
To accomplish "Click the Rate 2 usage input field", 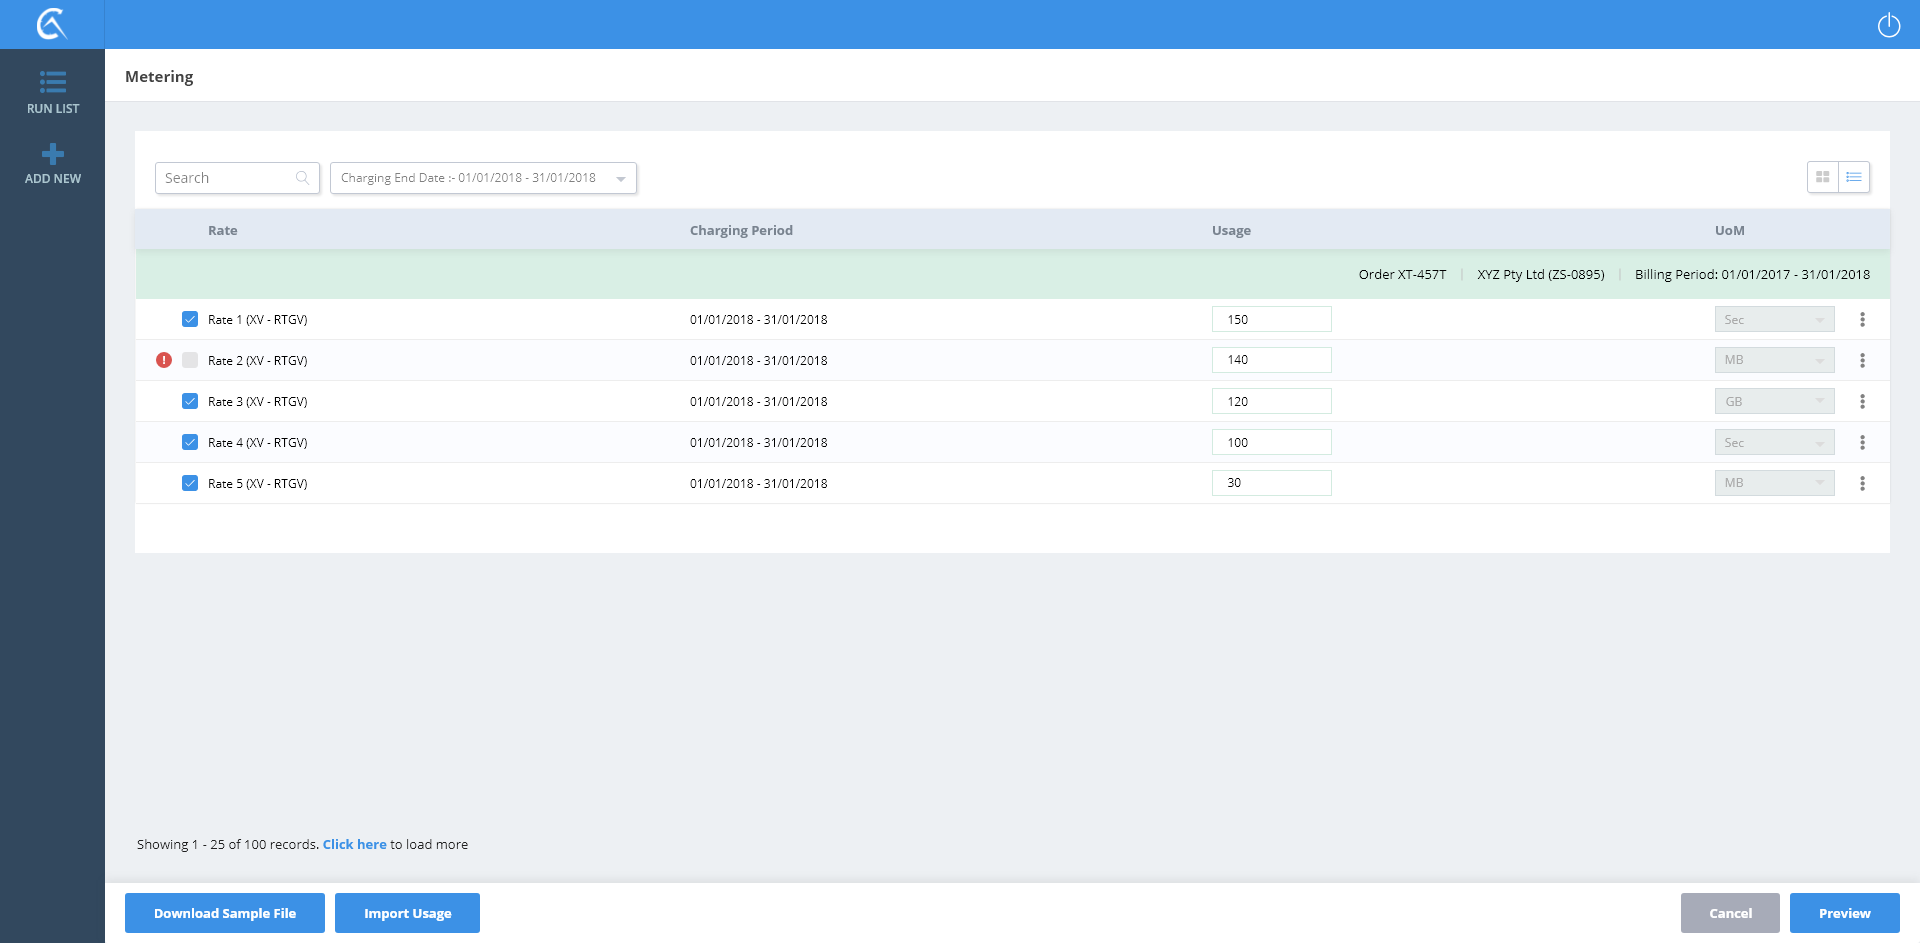I will pyautogui.click(x=1271, y=360).
